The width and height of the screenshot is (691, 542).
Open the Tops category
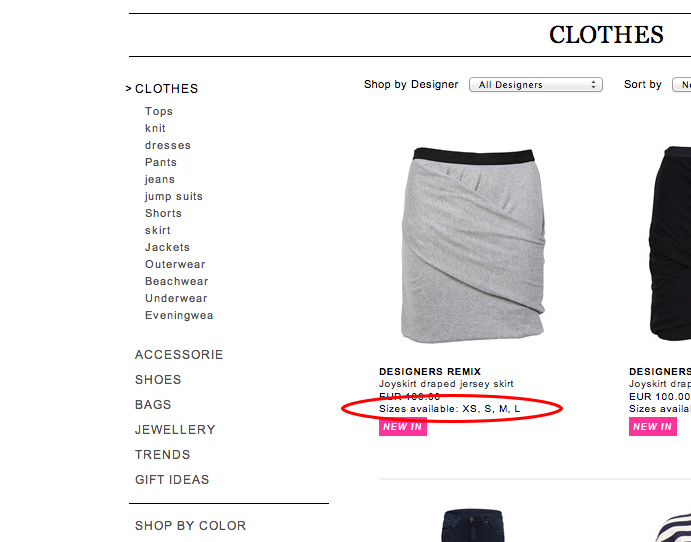pyautogui.click(x=159, y=111)
